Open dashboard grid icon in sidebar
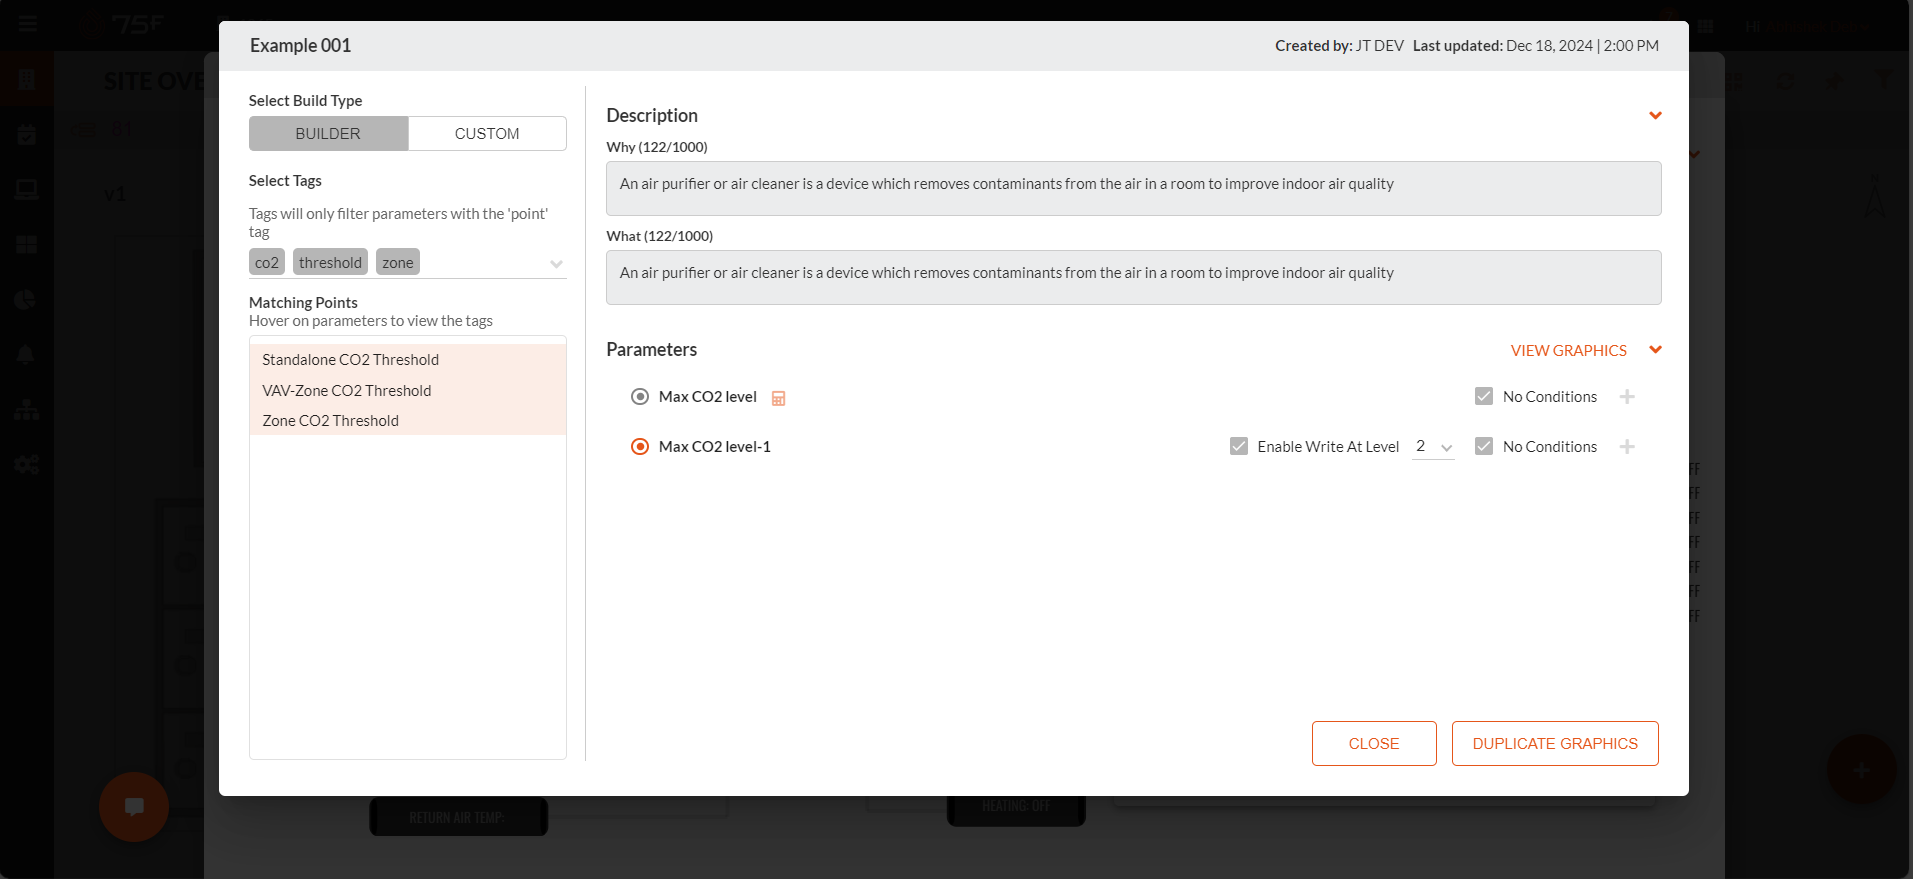This screenshot has height=879, width=1913. 26,245
